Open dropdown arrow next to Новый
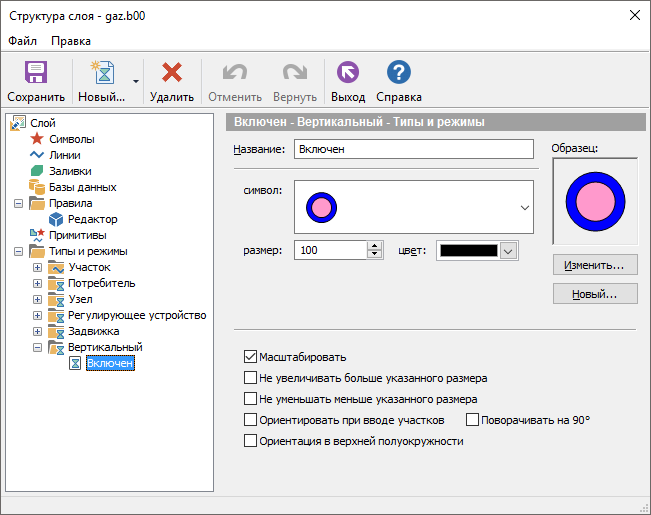Image resolution: width=651 pixels, height=515 pixels. [135, 82]
